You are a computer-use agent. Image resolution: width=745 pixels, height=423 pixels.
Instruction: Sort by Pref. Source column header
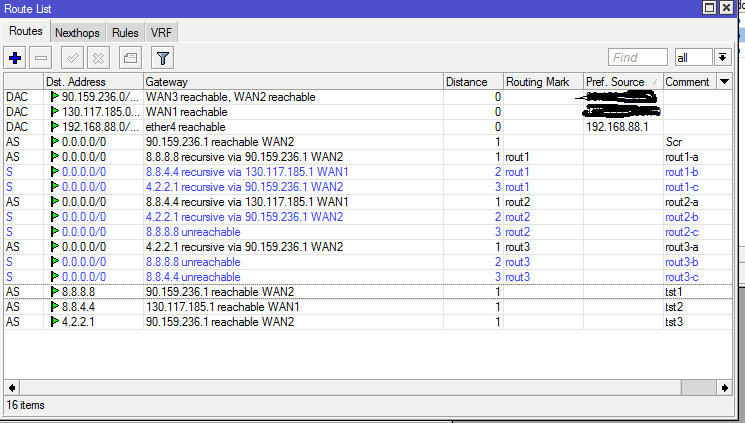pyautogui.click(x=623, y=82)
